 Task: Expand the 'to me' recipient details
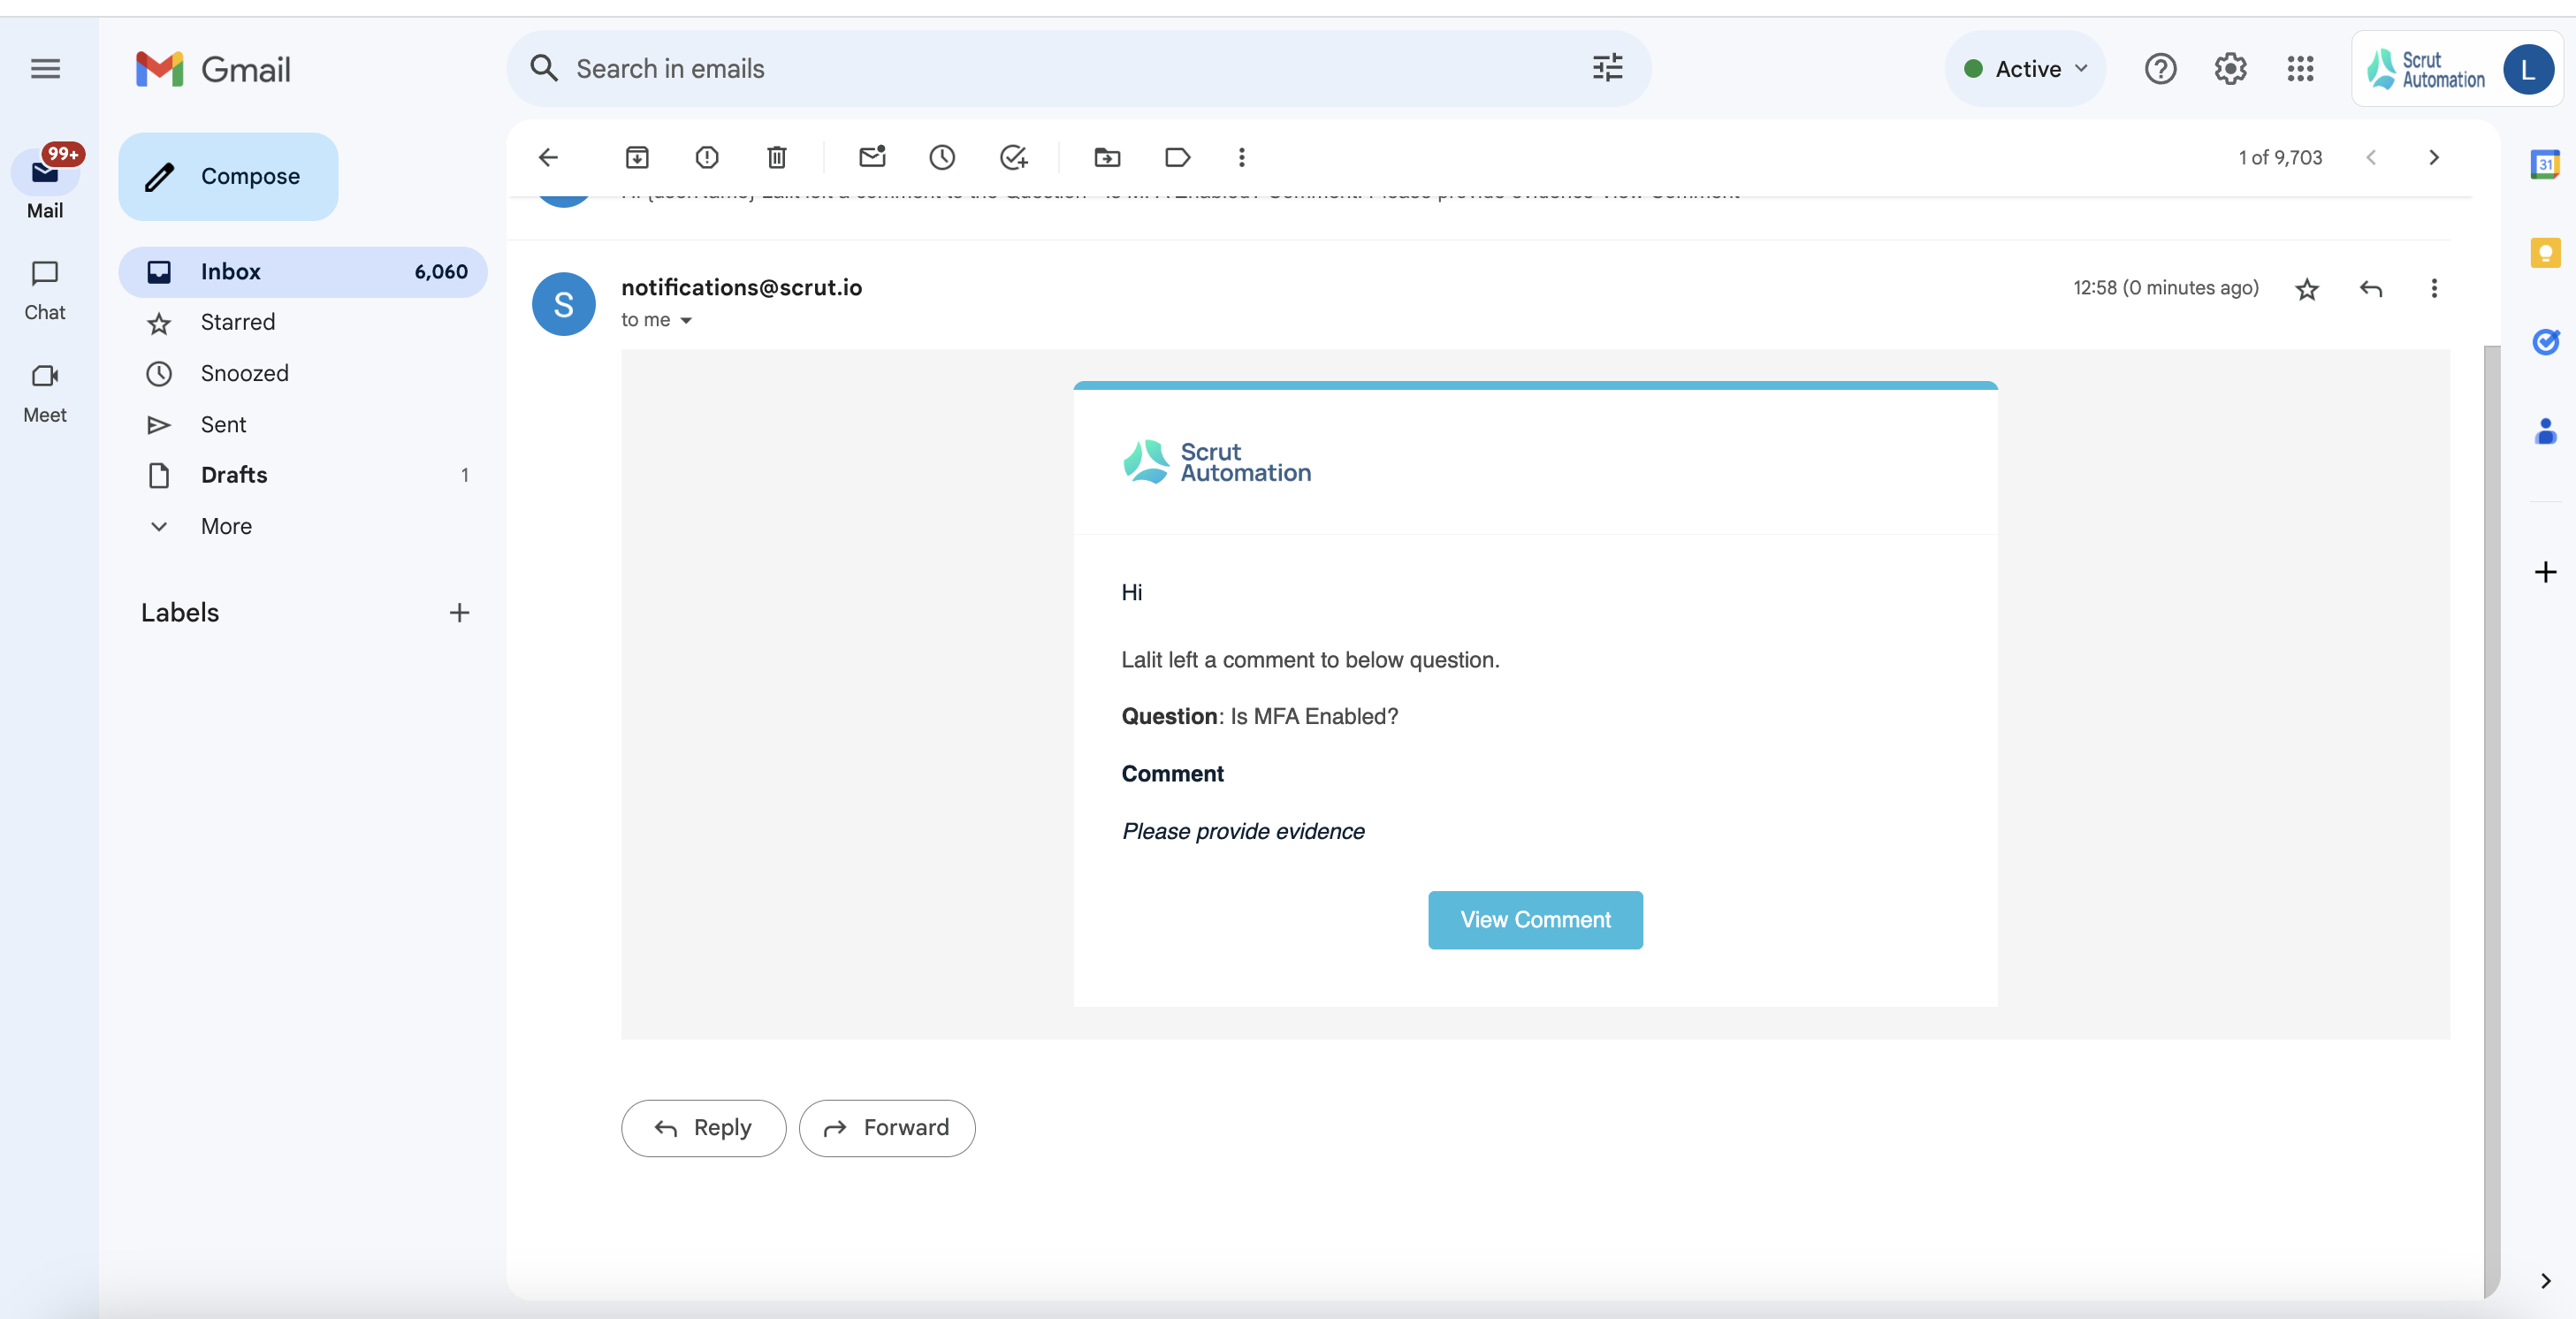(x=686, y=320)
